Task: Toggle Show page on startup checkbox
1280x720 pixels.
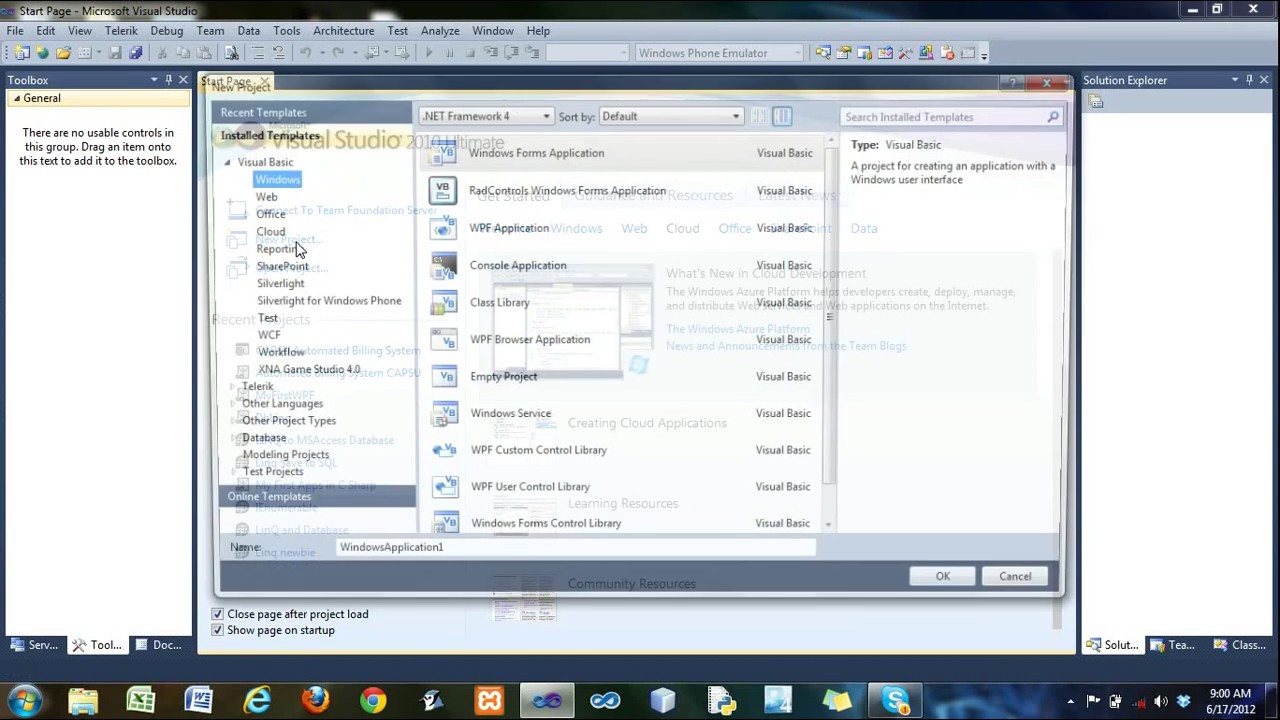Action: (217, 630)
